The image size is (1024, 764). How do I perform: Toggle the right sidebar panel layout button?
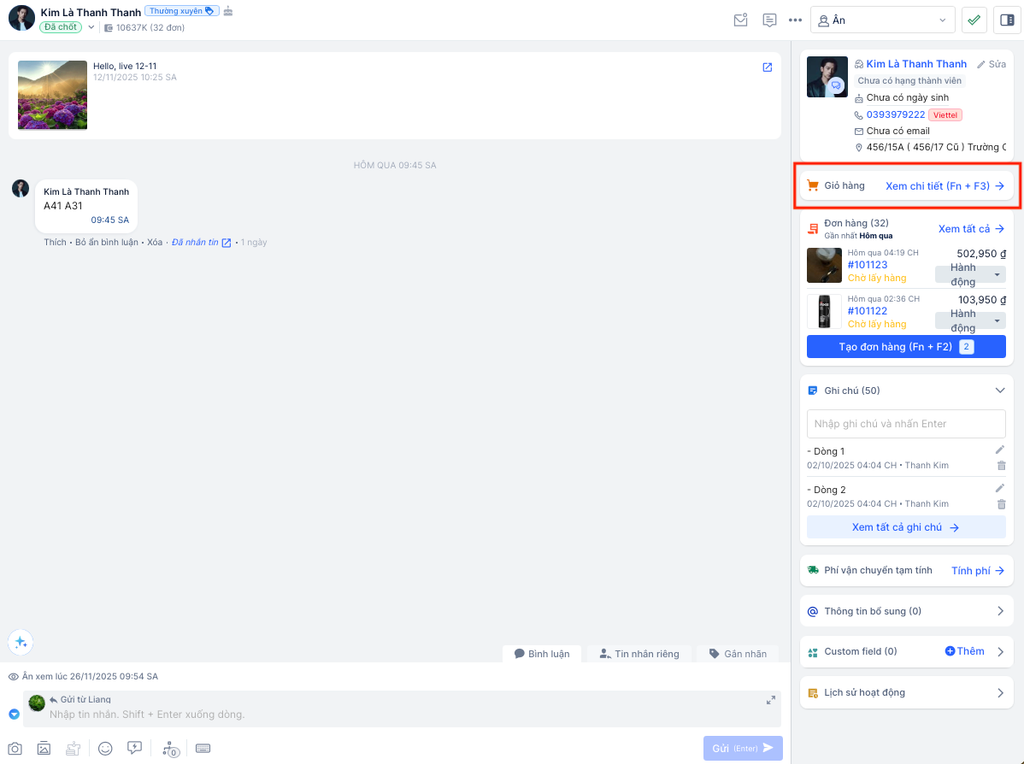tap(1007, 20)
